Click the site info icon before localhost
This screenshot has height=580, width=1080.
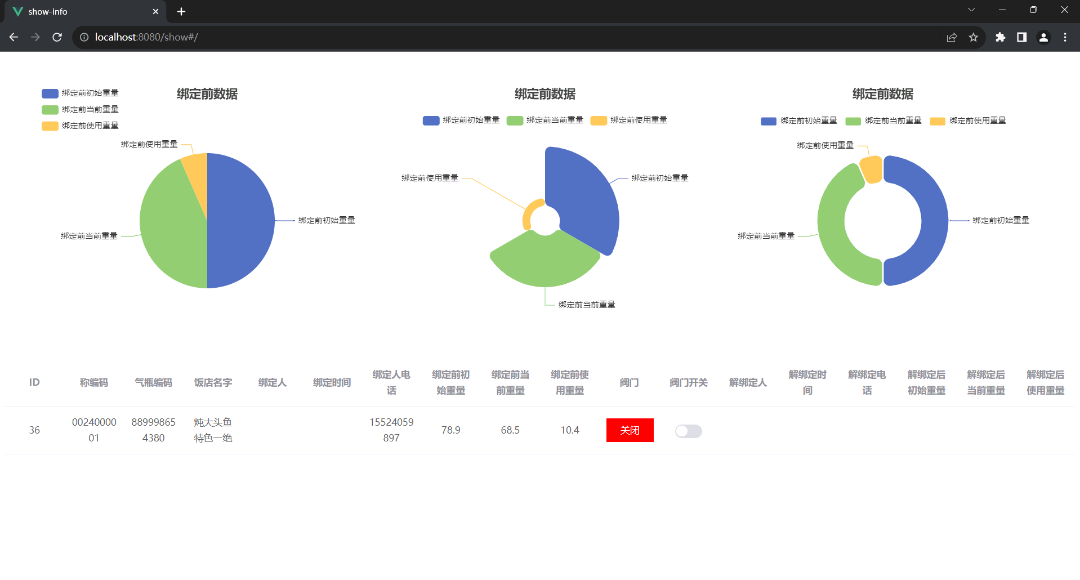84,37
